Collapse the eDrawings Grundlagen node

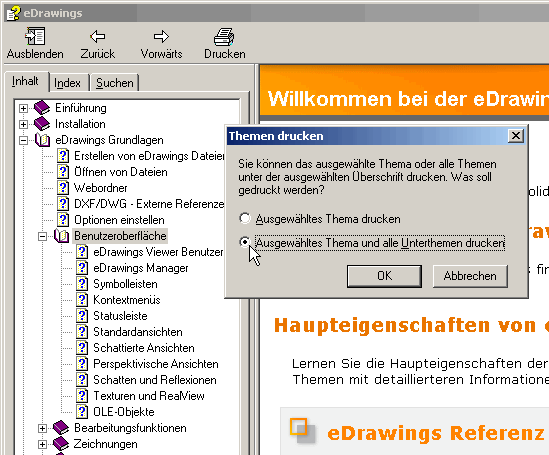tap(23, 140)
